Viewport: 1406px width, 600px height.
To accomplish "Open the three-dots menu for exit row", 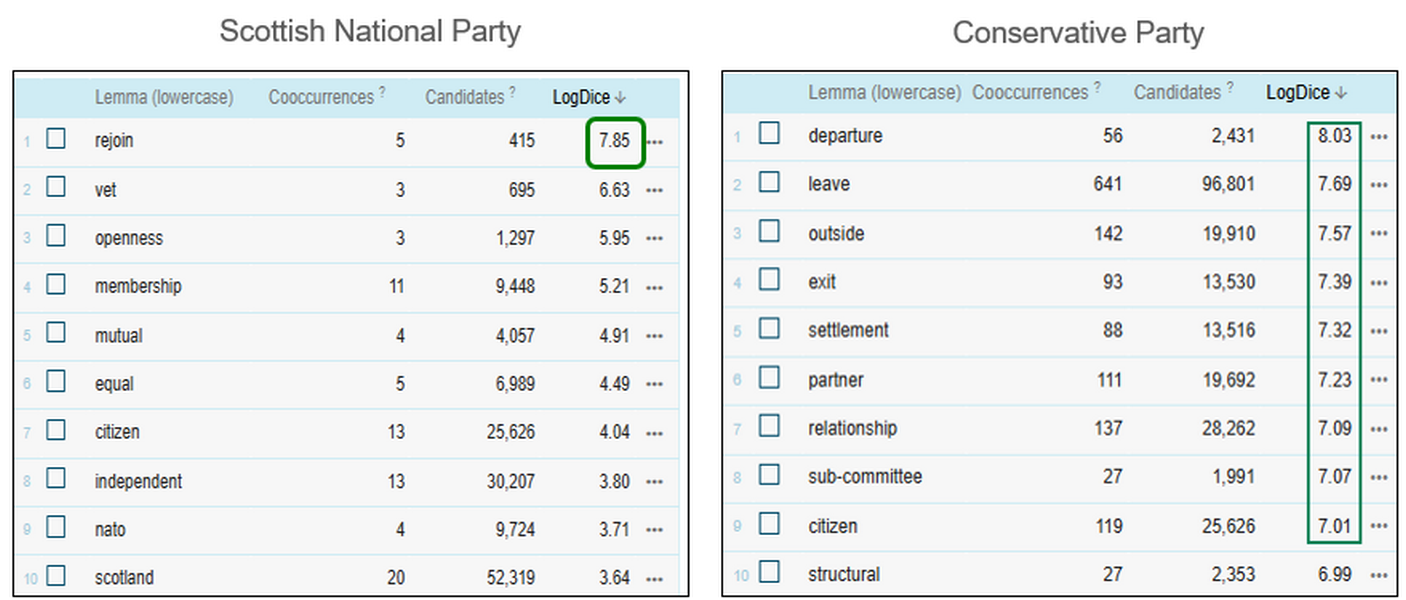I will click(x=1379, y=283).
